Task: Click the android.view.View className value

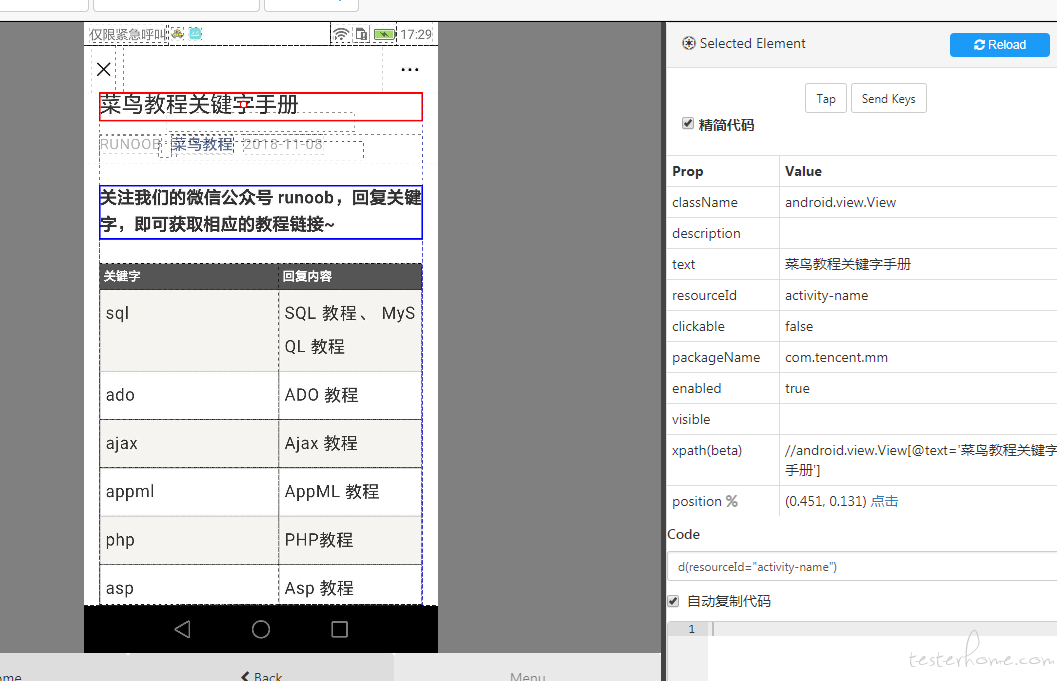Action: tap(840, 202)
